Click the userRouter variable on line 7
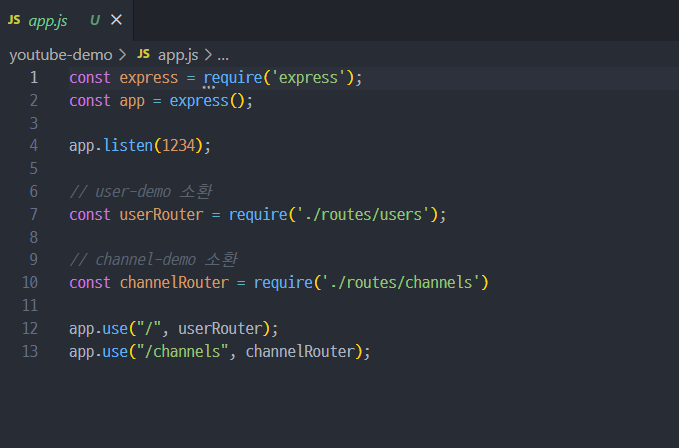The width and height of the screenshot is (679, 448). point(161,215)
